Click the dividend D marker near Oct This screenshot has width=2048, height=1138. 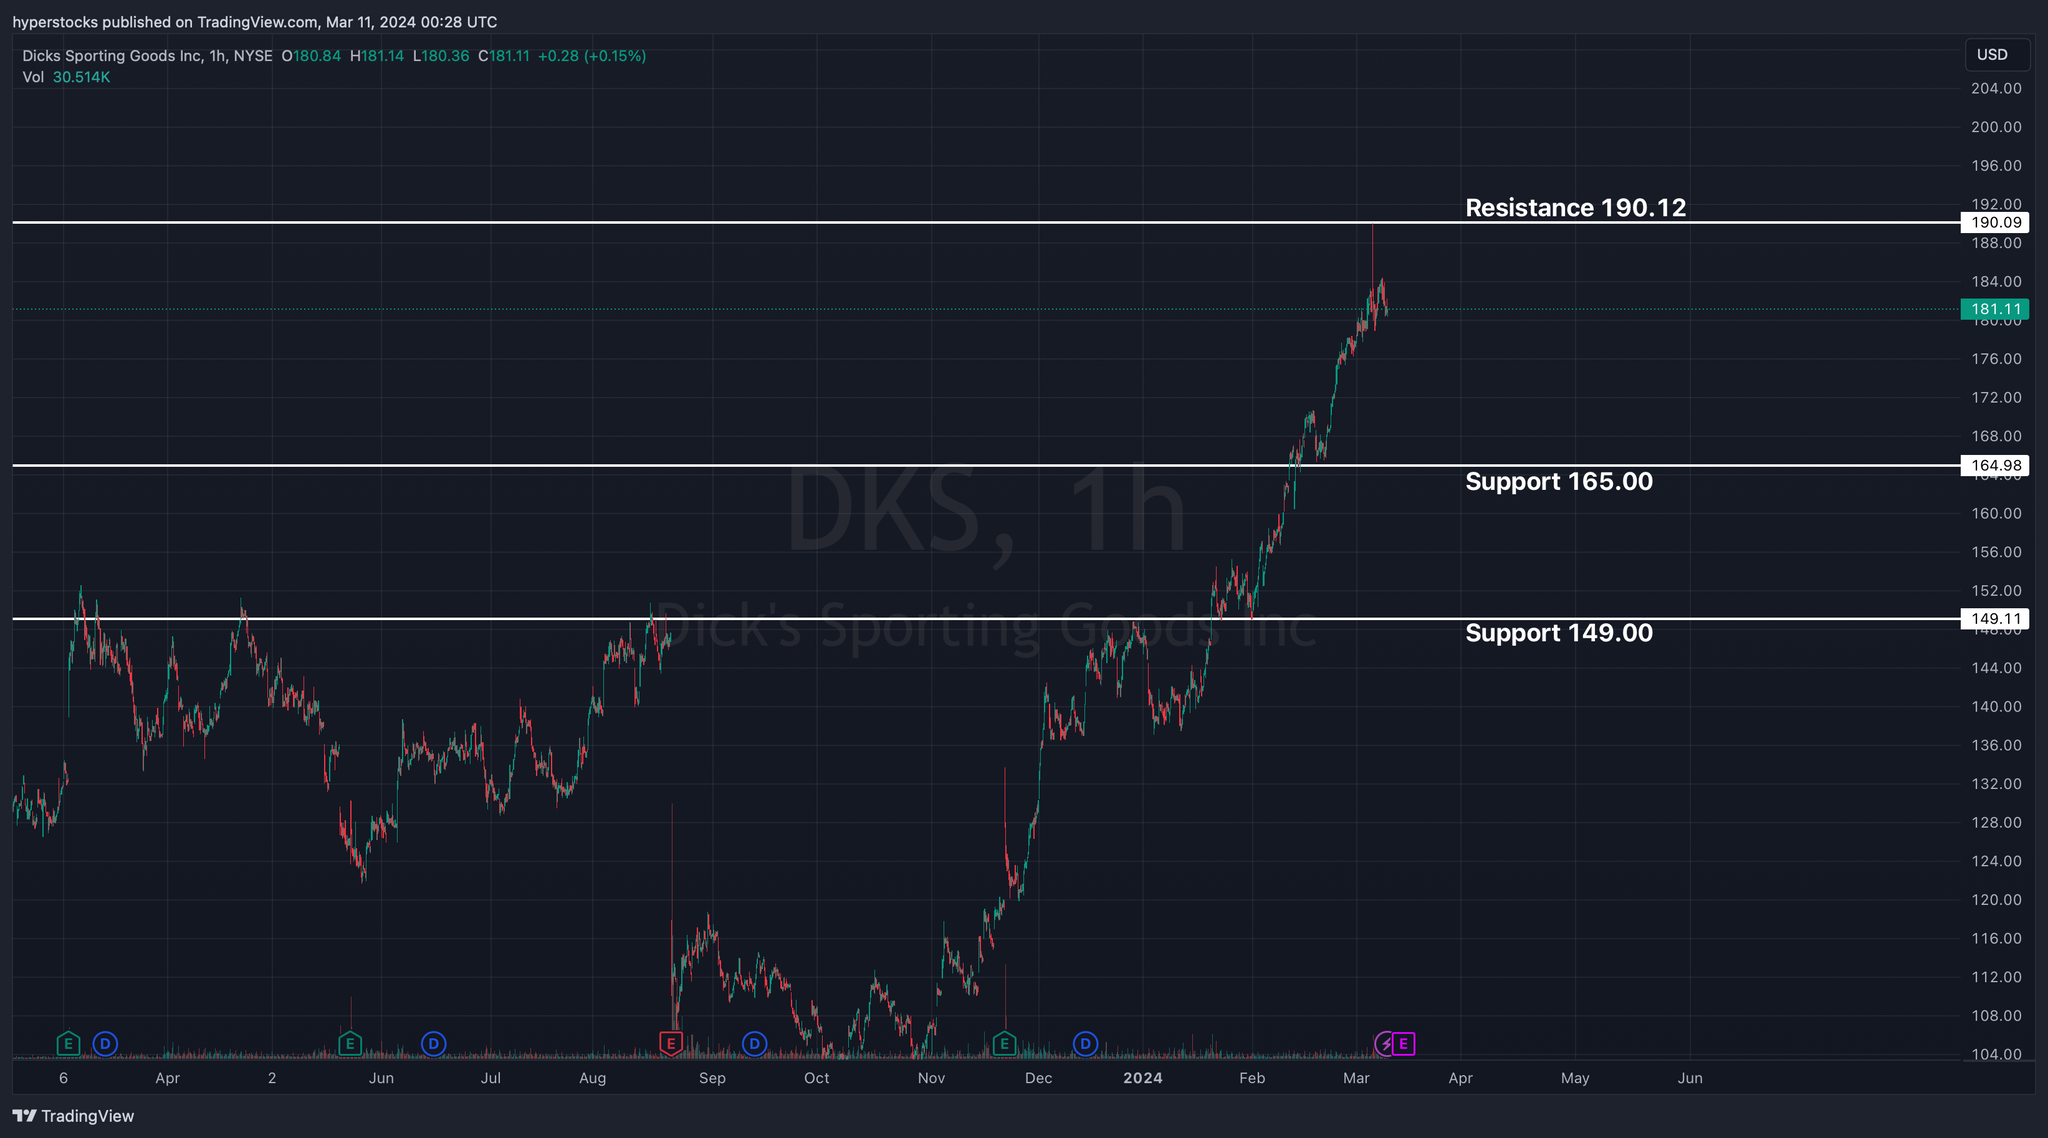(754, 1044)
